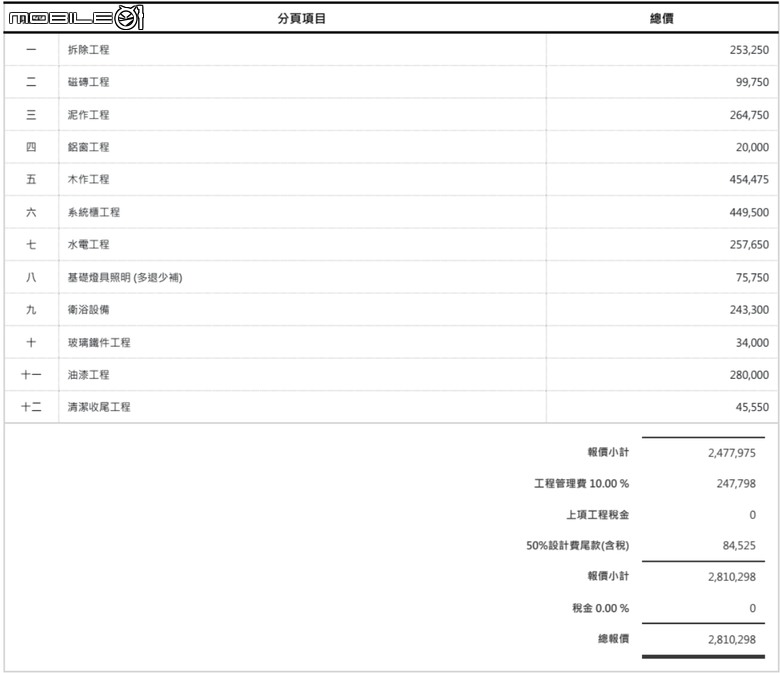Click the price 449,500
The width and height of the screenshot is (780, 673).
point(749,212)
